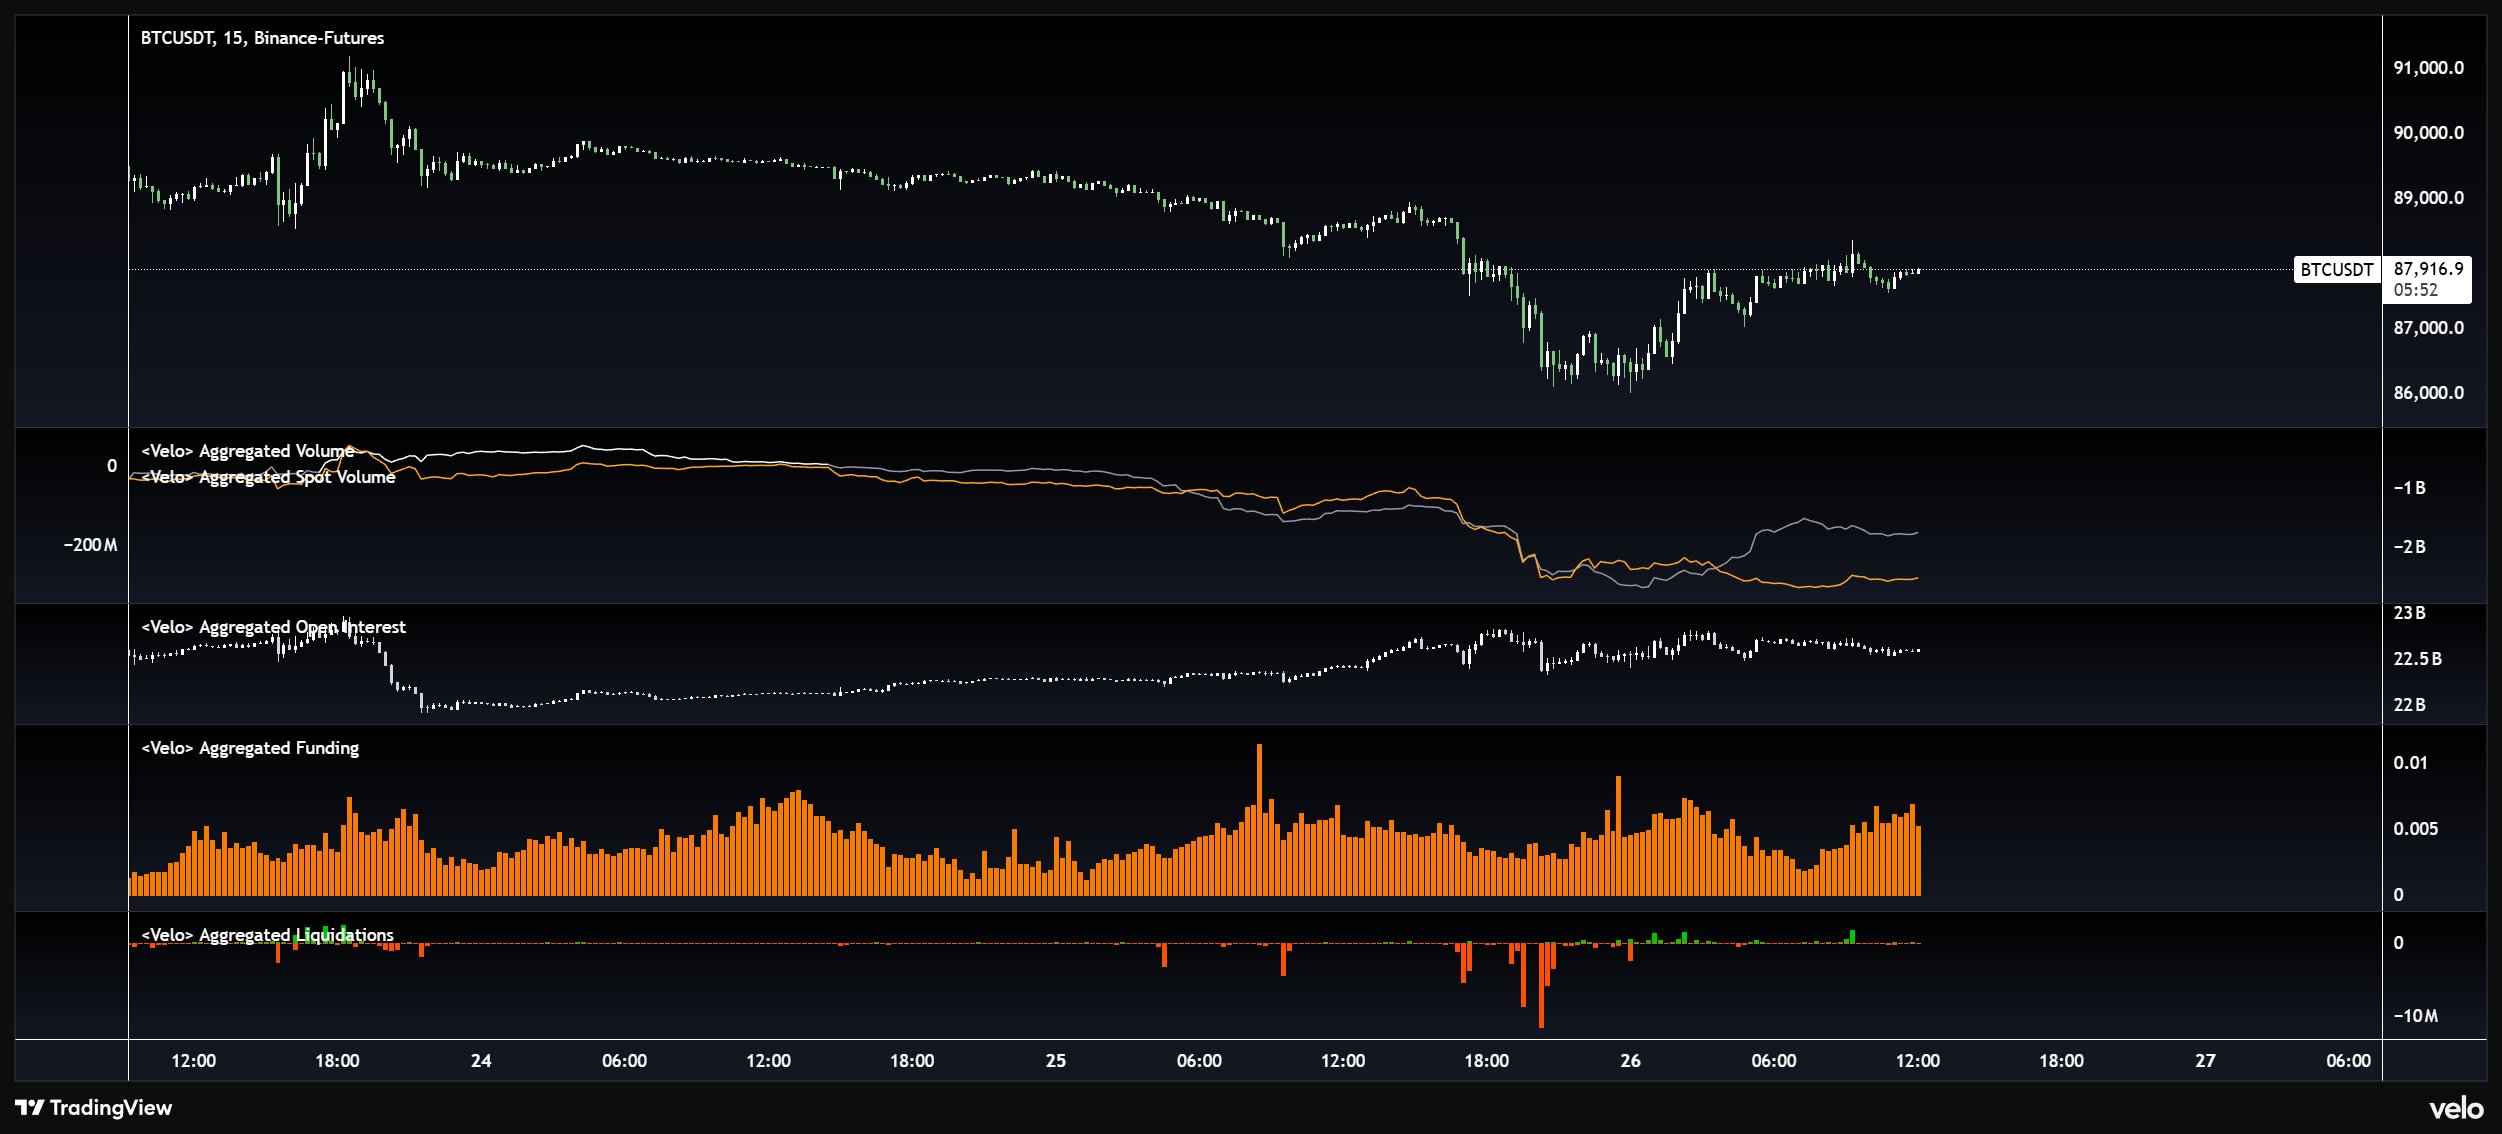
Task: Click the Aggregated Open Interest indicator label
Action: point(273,626)
